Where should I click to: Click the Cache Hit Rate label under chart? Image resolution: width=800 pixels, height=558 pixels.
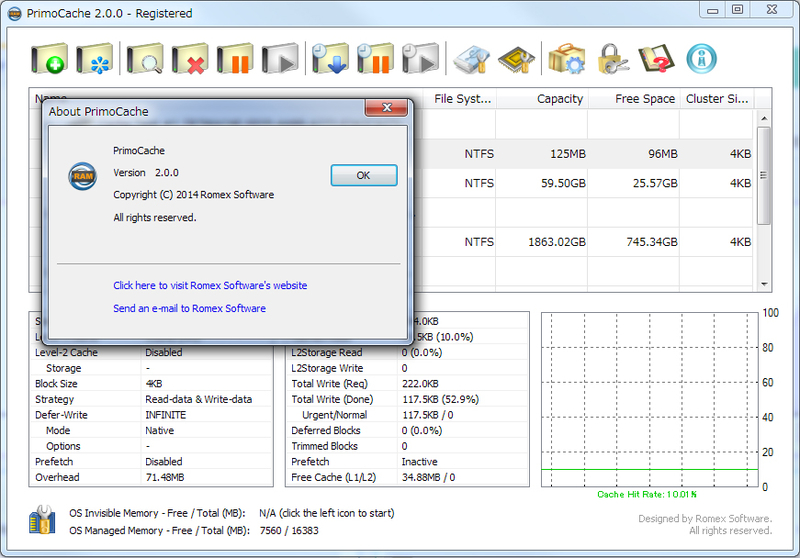click(647, 494)
